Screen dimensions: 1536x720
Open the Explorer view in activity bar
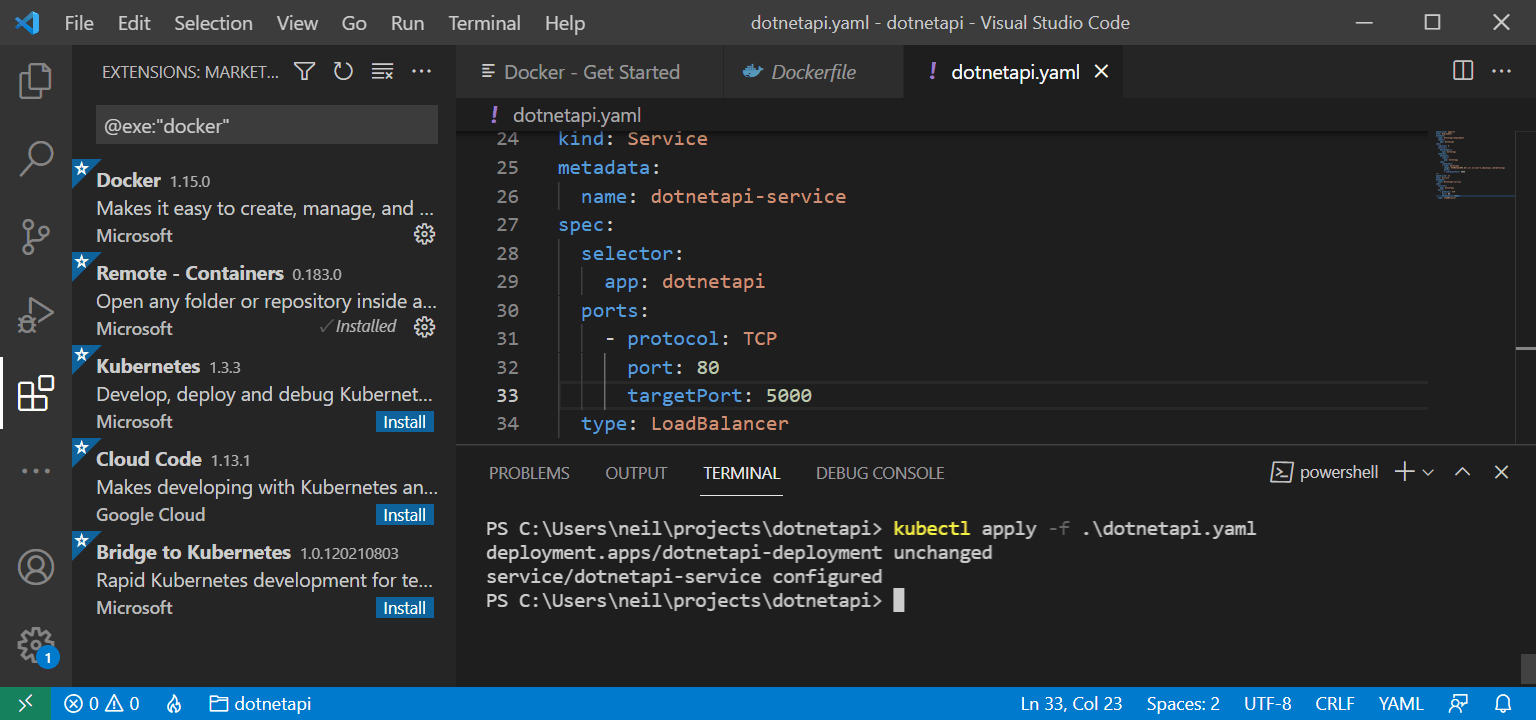click(36, 81)
